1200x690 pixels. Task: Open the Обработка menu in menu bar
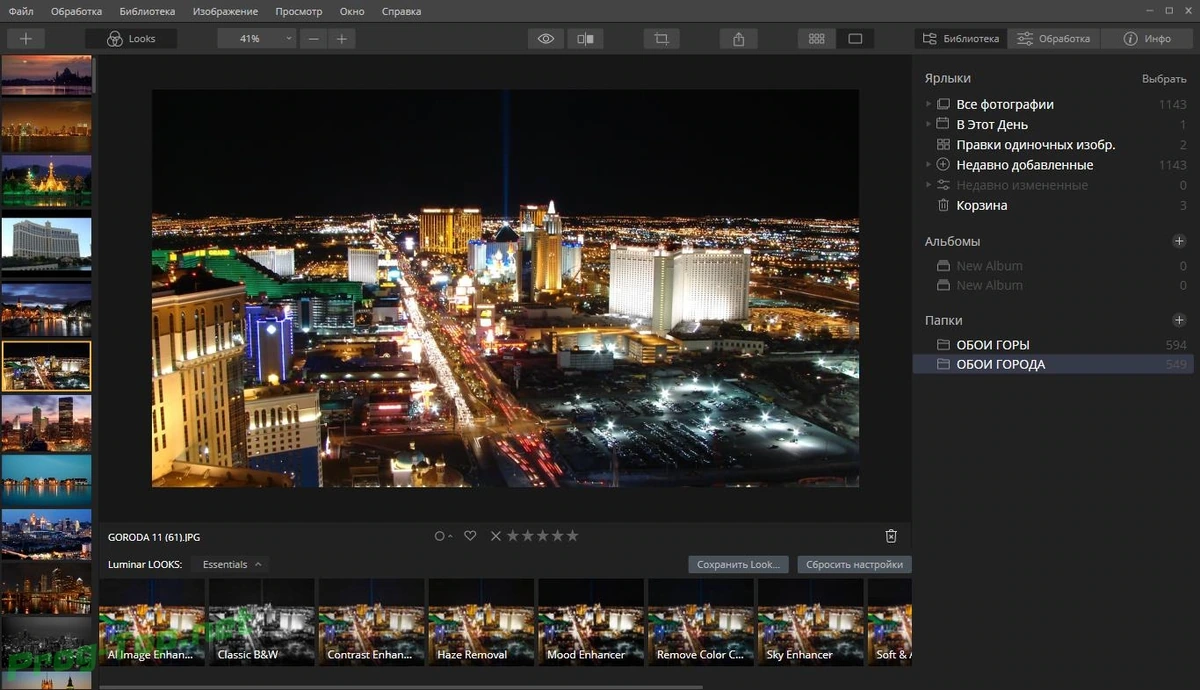[76, 11]
